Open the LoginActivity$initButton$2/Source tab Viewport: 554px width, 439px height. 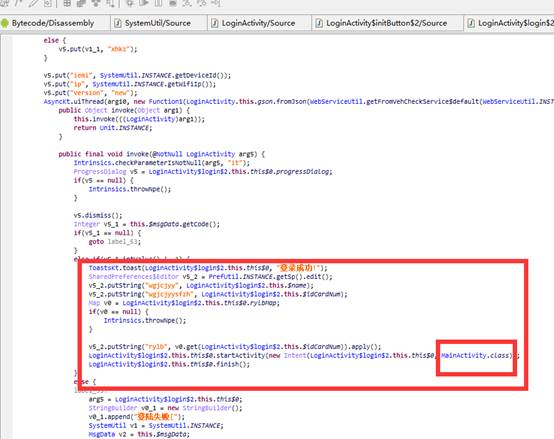pos(387,23)
